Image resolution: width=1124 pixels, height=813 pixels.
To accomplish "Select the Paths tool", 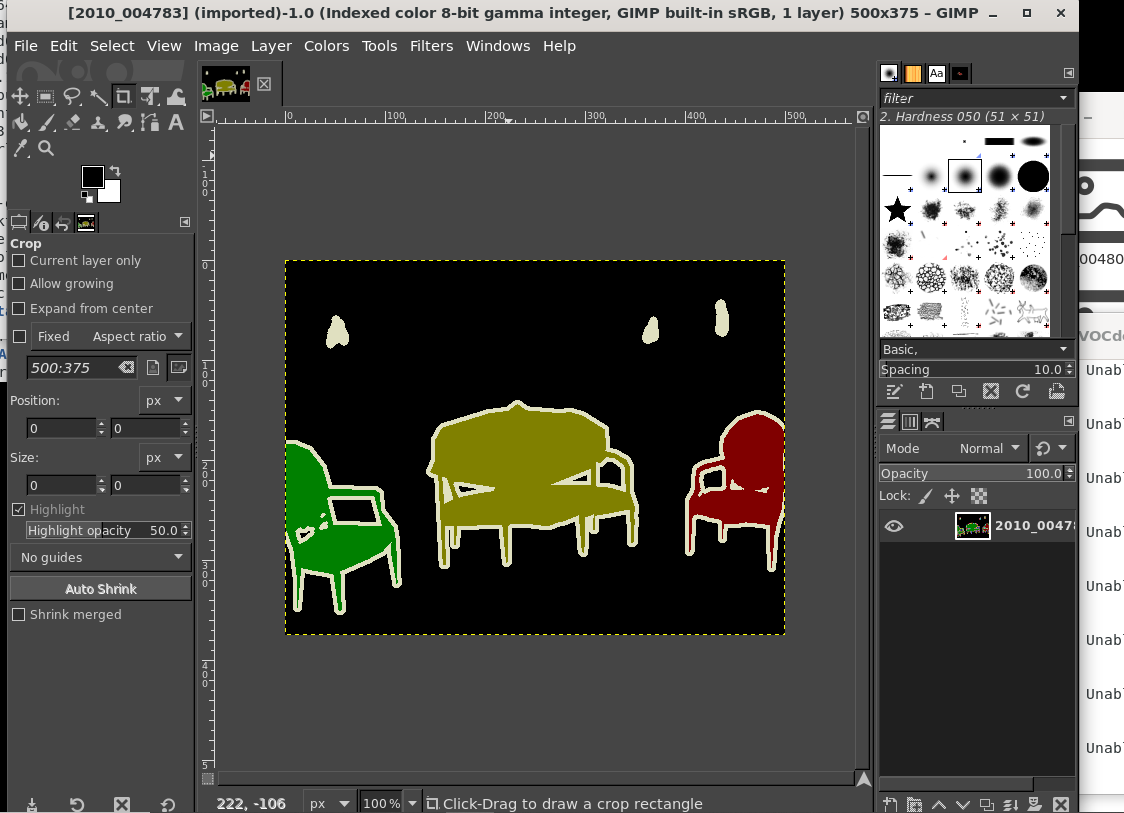I will coord(150,123).
